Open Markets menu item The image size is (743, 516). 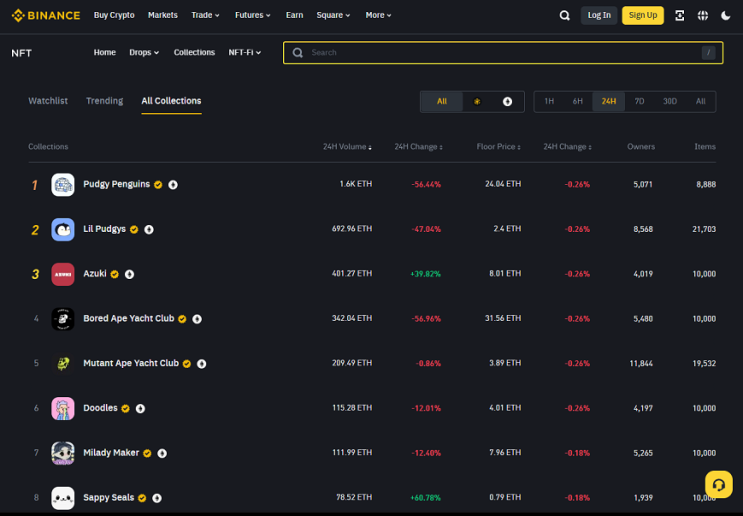pos(163,15)
